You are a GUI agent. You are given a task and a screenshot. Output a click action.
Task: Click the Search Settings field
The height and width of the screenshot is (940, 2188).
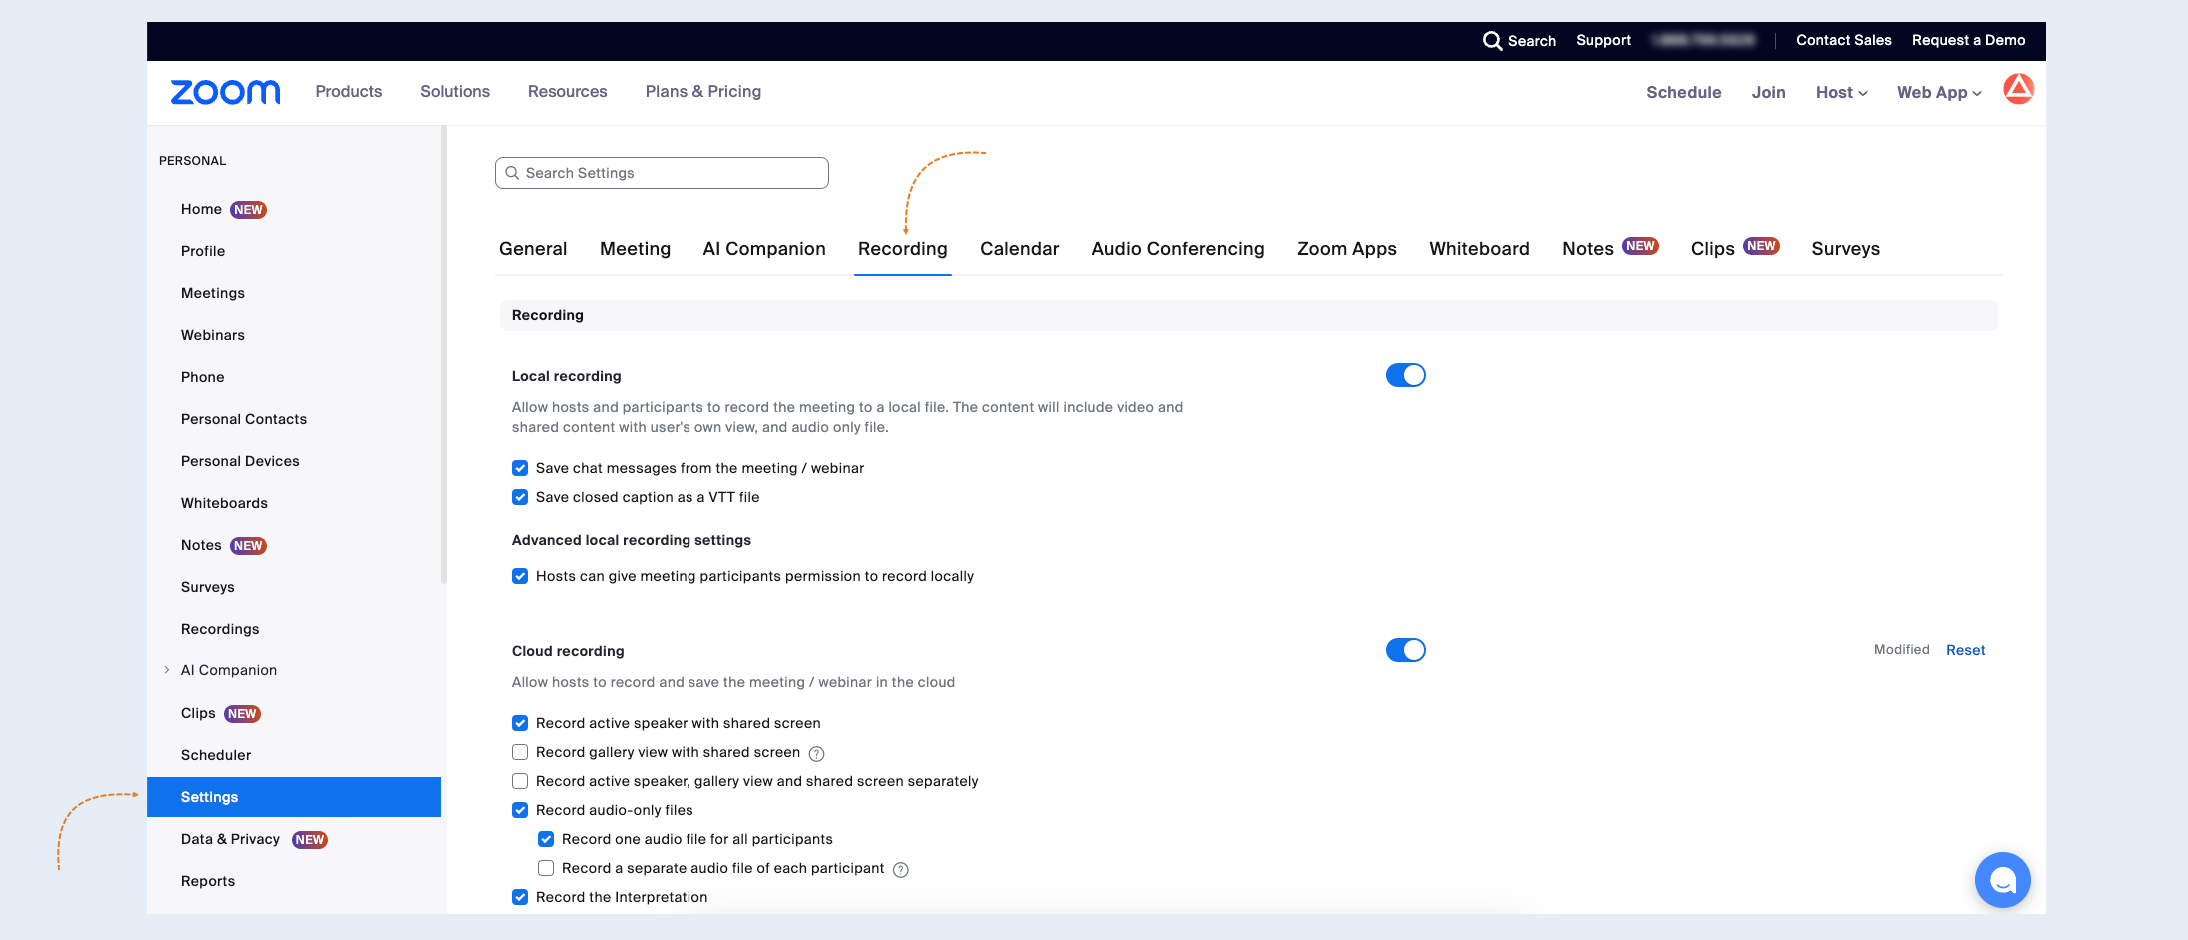point(662,173)
